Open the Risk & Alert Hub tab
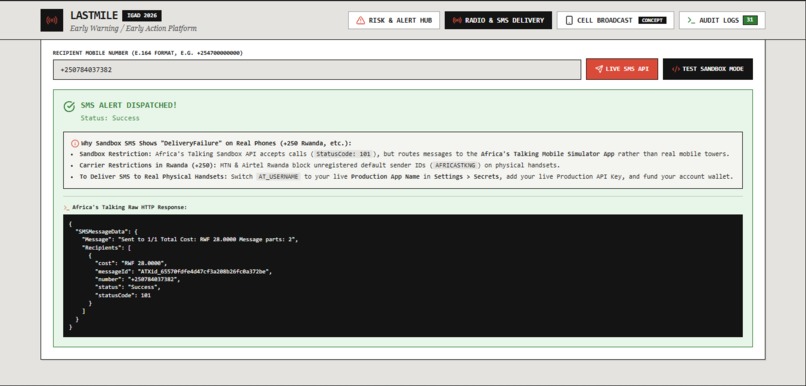 [x=394, y=21]
